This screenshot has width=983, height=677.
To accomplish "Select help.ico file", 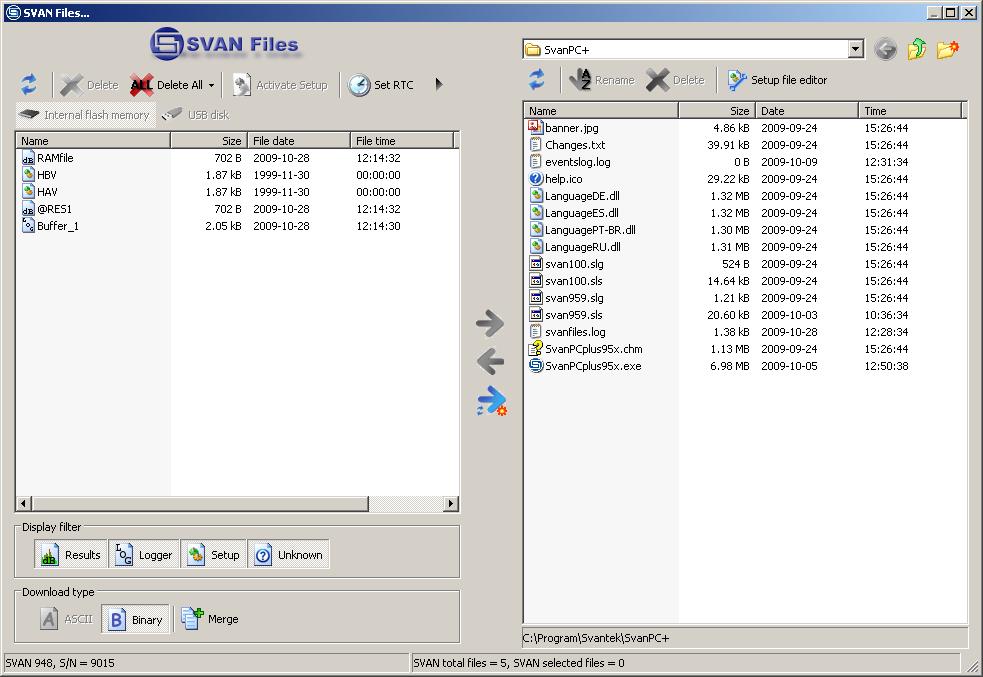I will (x=555, y=179).
